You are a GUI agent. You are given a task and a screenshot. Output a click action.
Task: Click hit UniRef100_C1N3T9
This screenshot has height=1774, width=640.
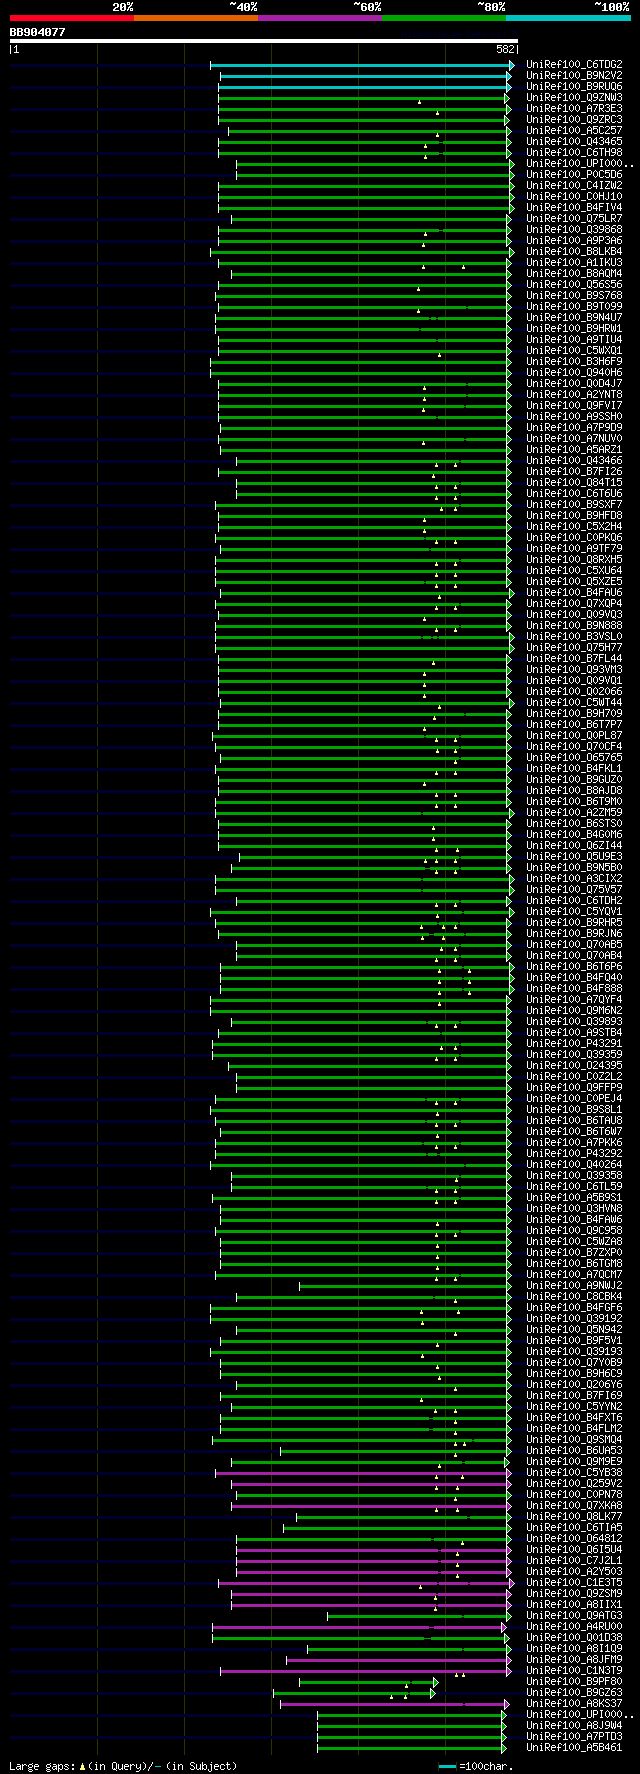click(574, 1670)
